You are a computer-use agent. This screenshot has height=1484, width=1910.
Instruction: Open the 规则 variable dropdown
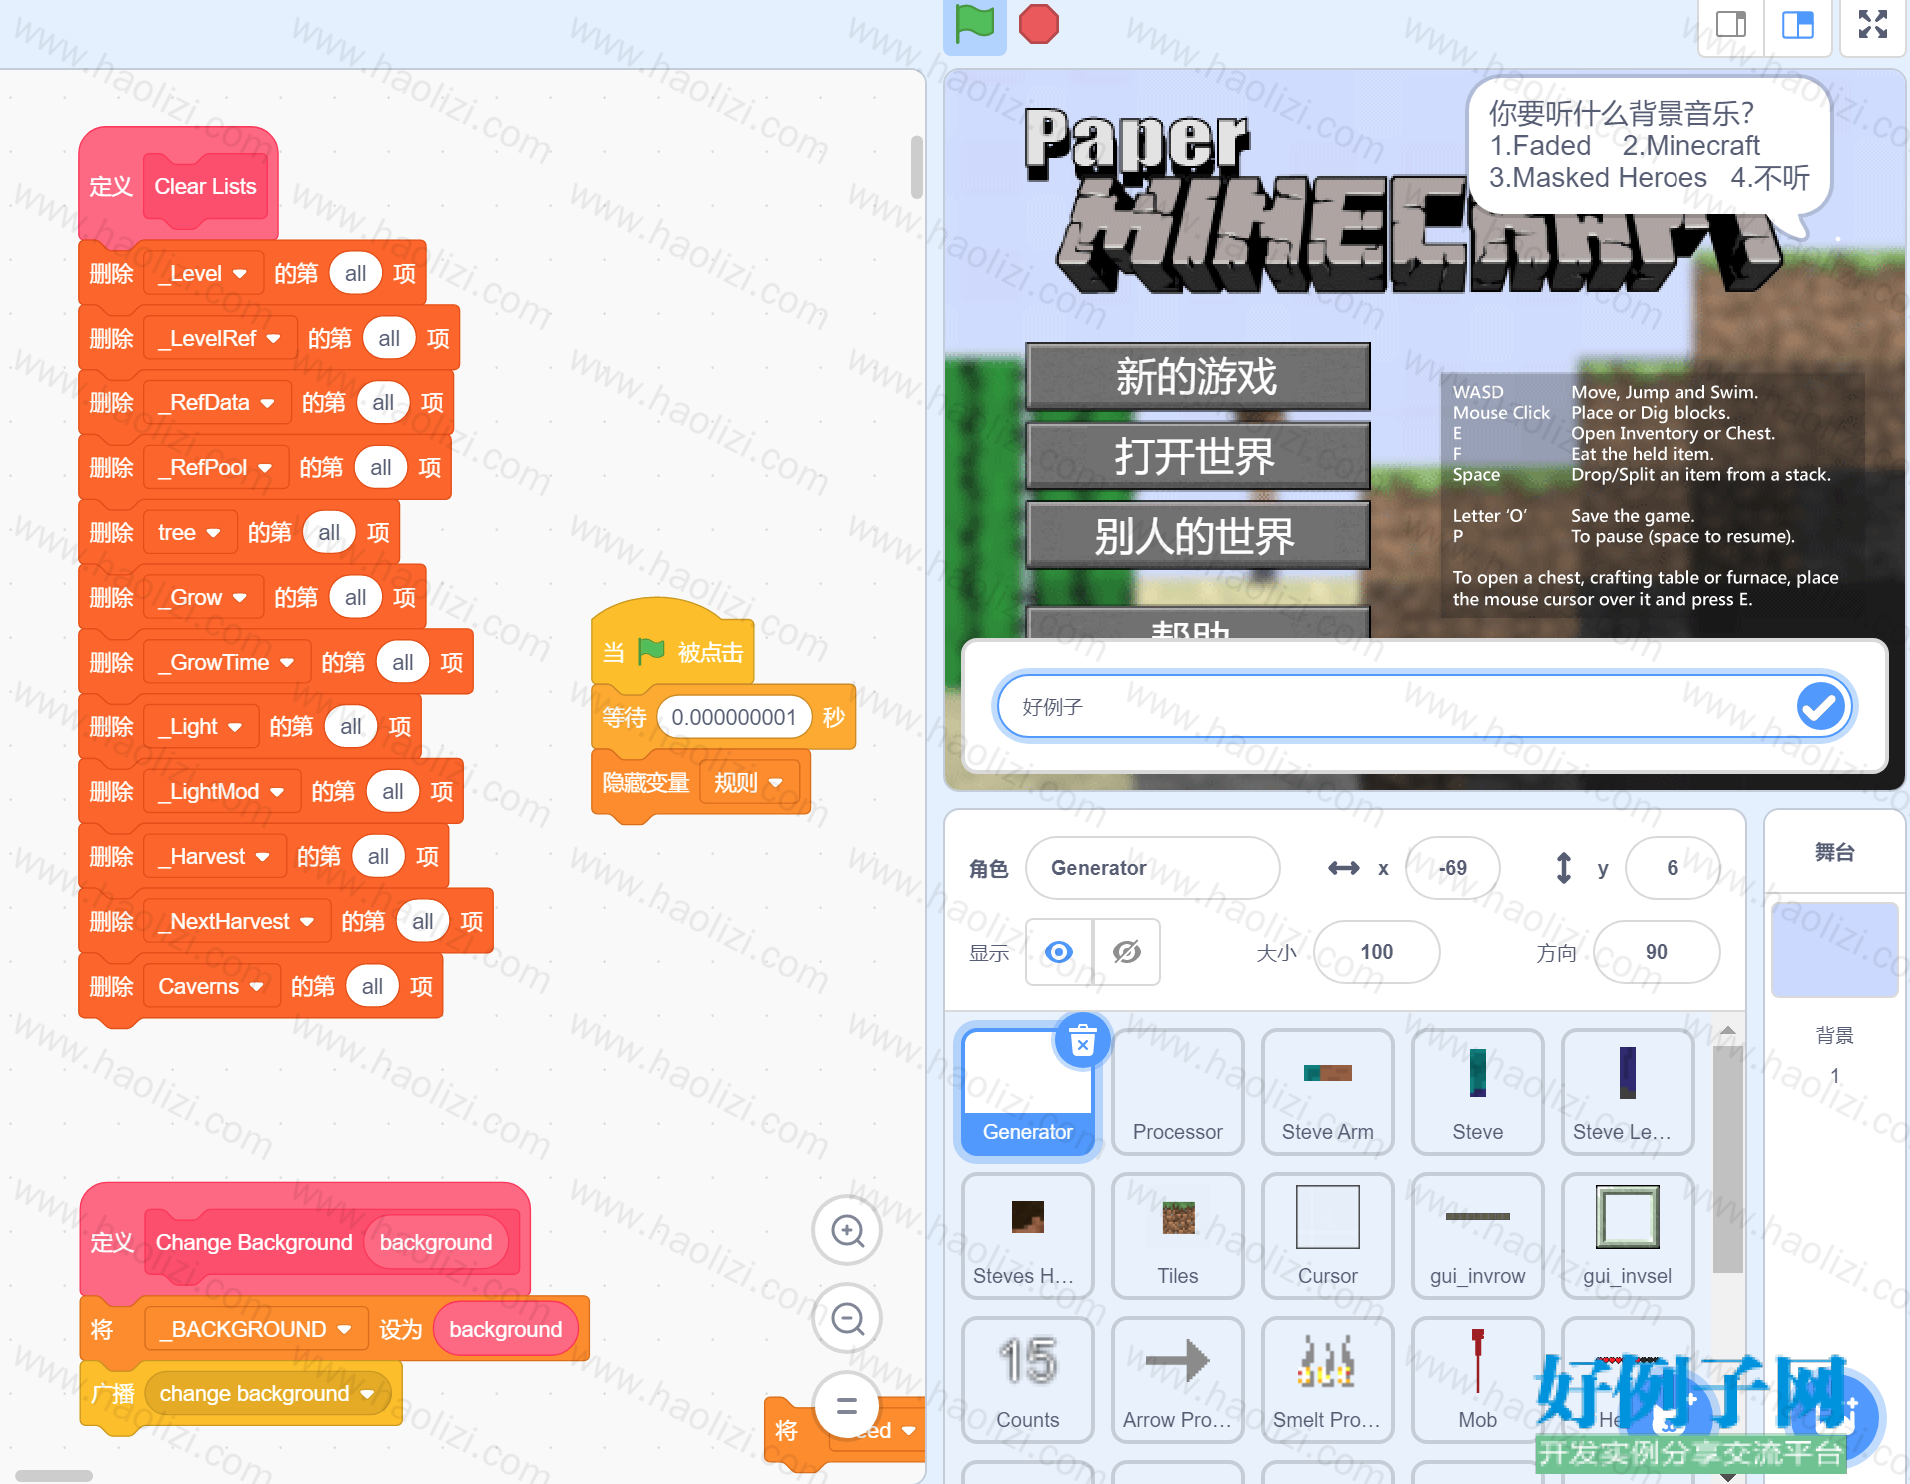(749, 783)
